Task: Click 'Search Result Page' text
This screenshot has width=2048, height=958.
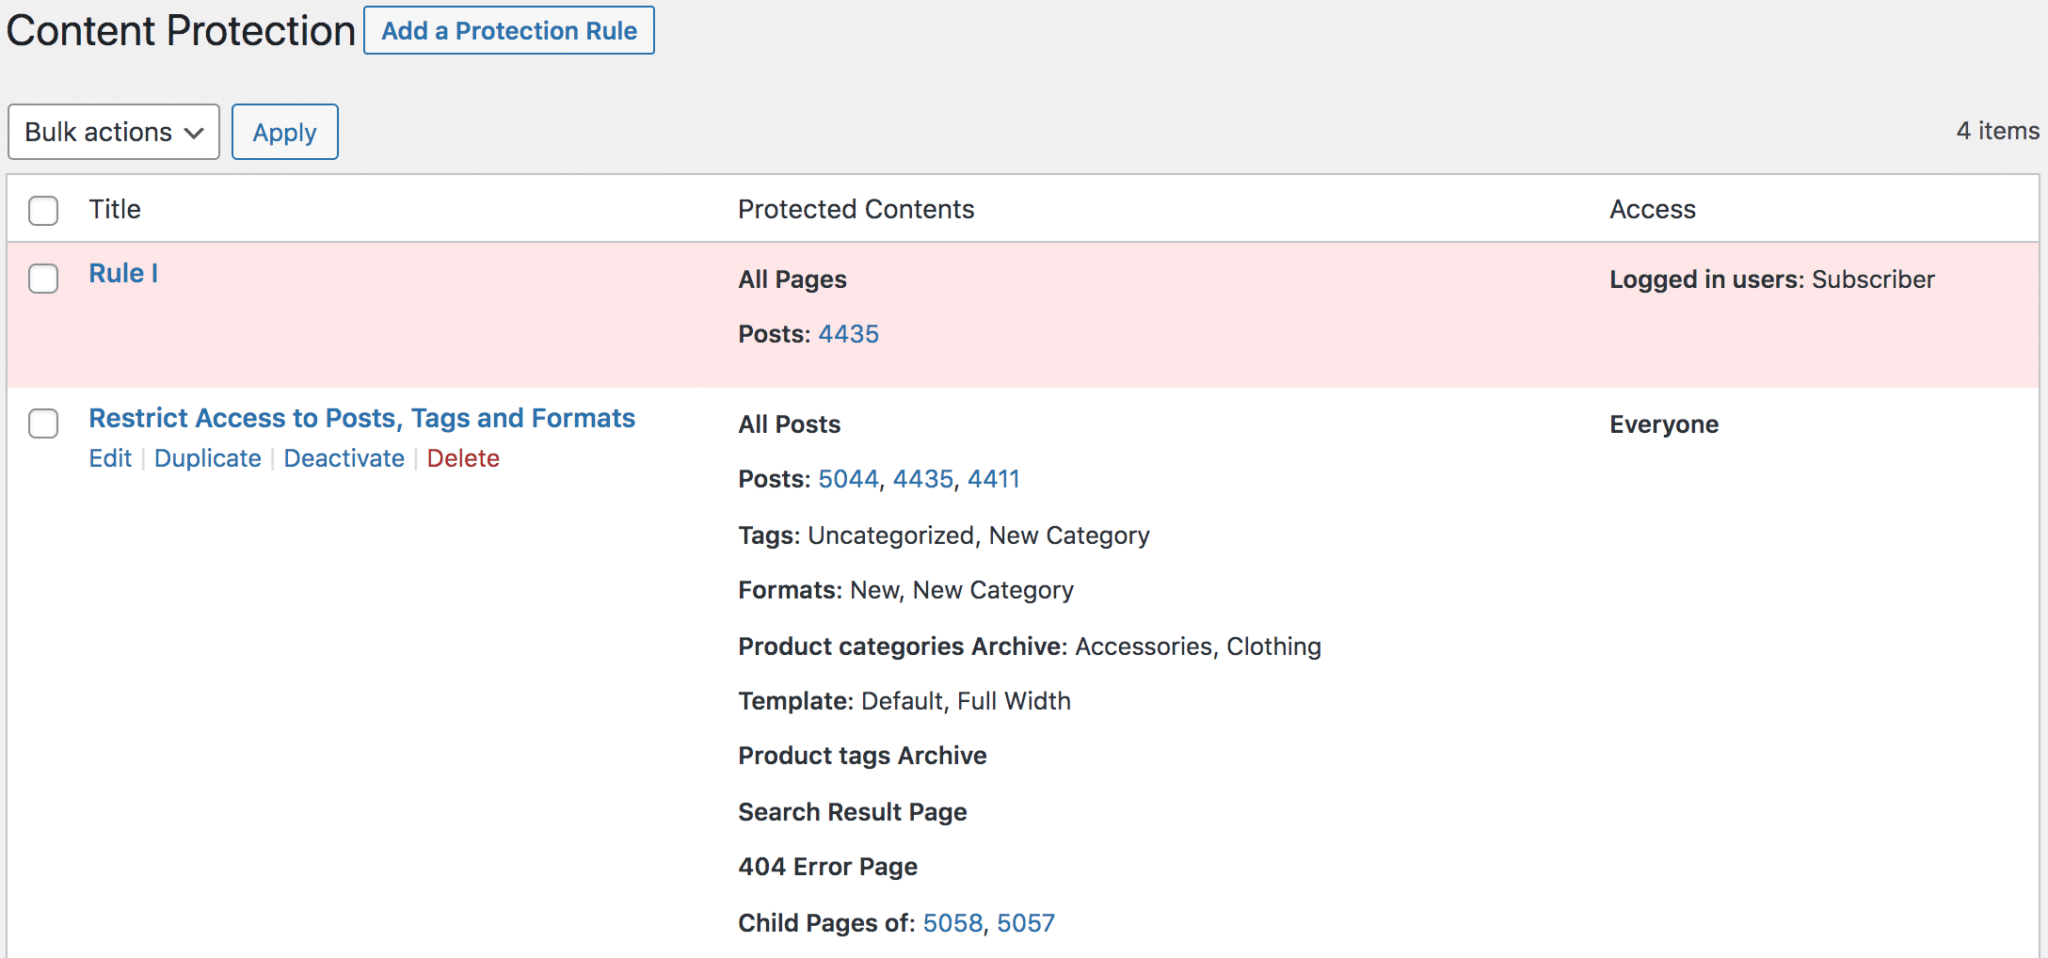Action: pos(853,812)
